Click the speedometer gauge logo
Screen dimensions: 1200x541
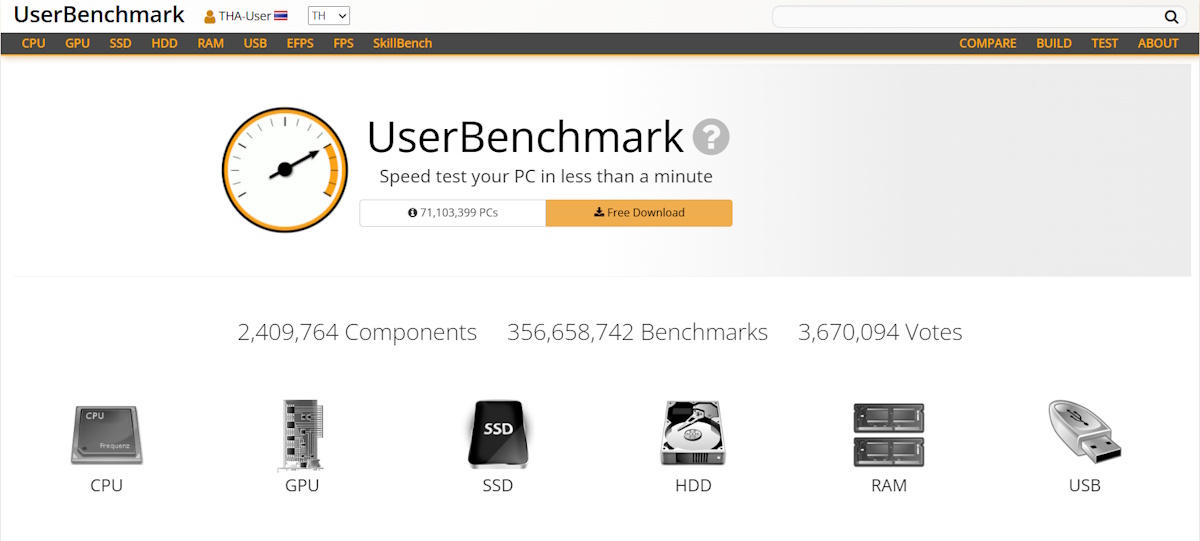pyautogui.click(x=284, y=169)
